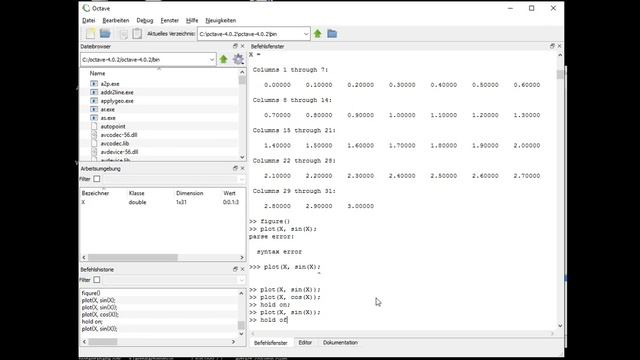Open the Hilfe menu
The width and height of the screenshot is (640, 360).
tap(192, 20)
